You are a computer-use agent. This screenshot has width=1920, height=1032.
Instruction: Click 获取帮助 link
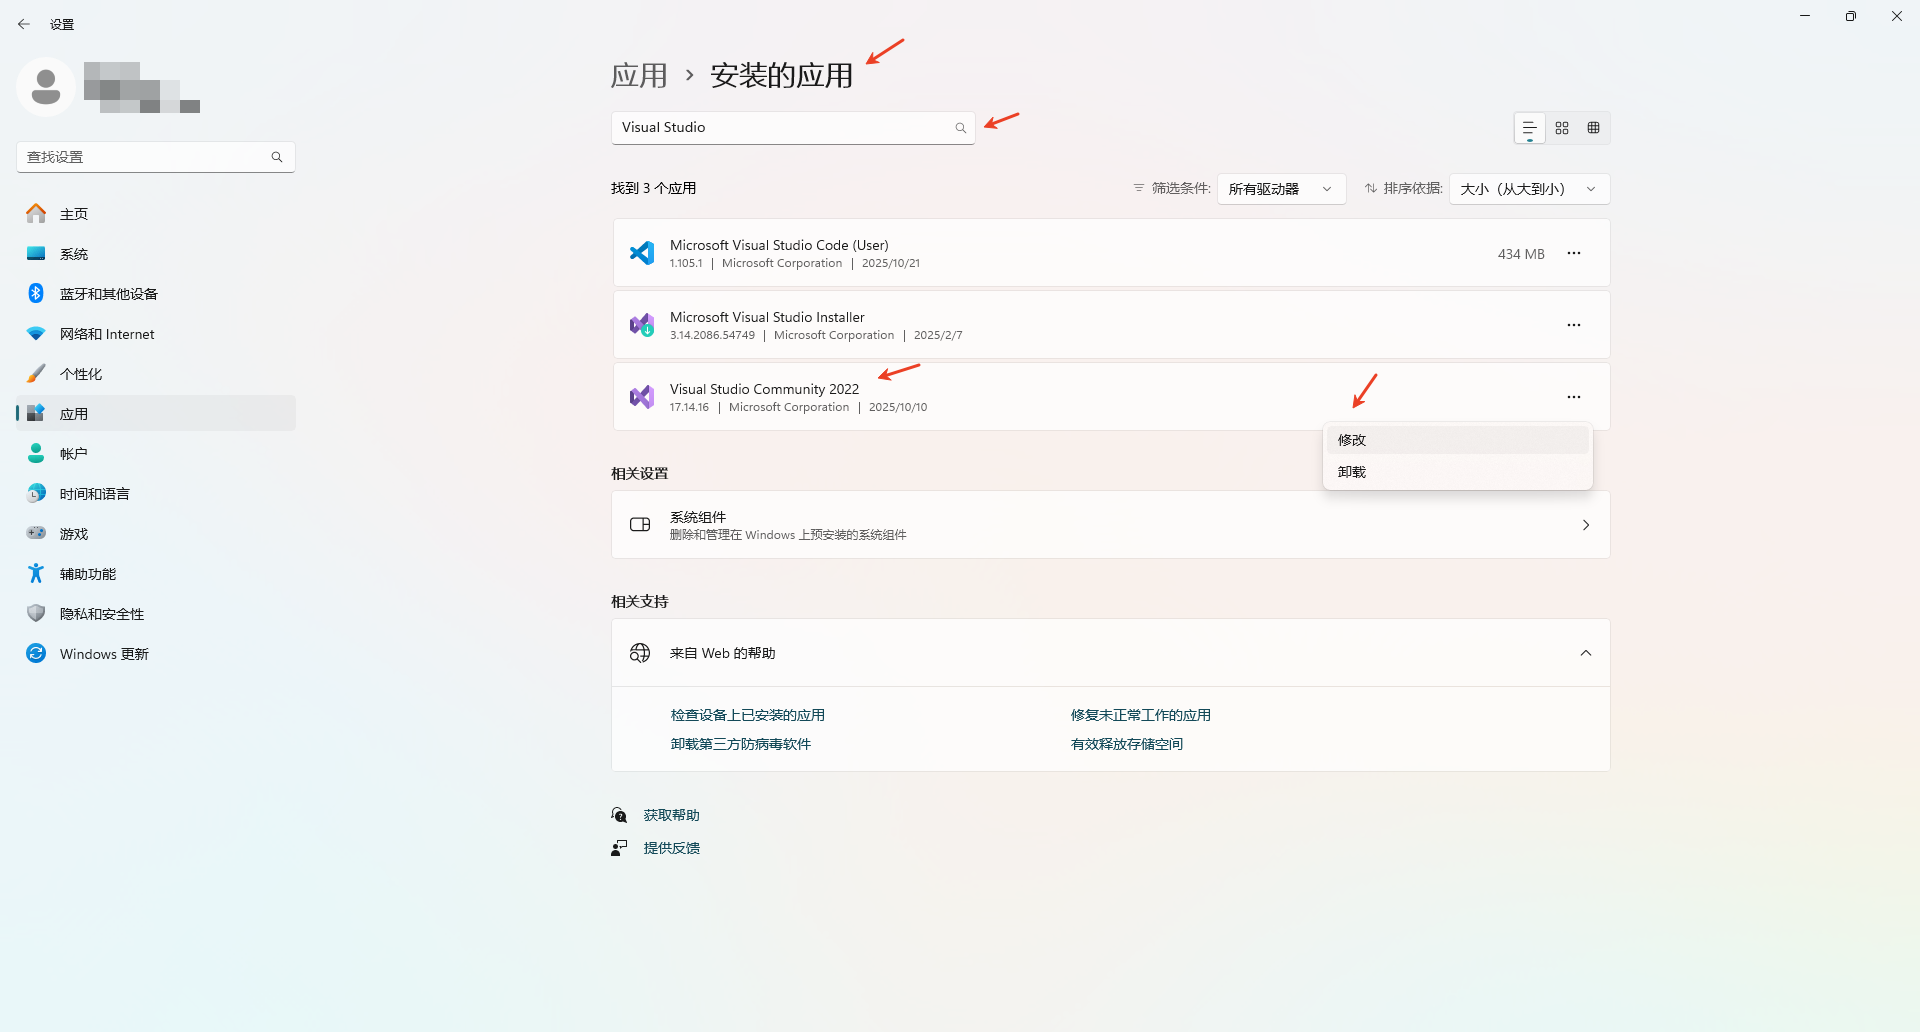click(672, 816)
